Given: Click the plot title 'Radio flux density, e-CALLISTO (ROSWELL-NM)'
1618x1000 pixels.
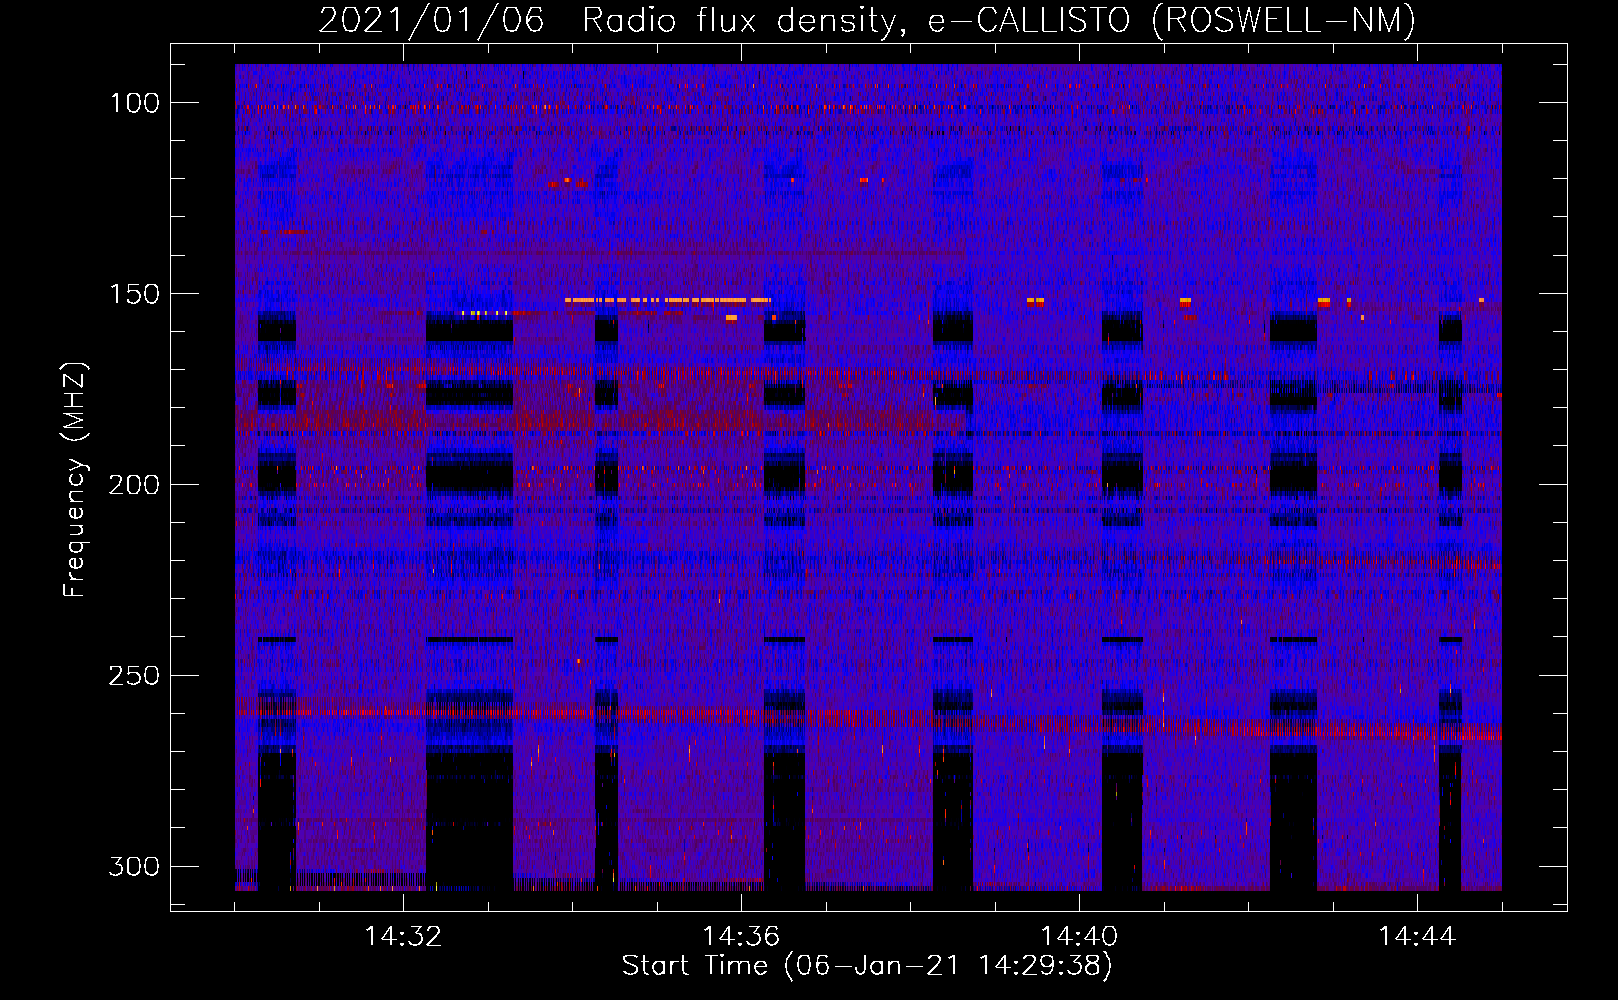Looking at the screenshot, I should point(998,20).
